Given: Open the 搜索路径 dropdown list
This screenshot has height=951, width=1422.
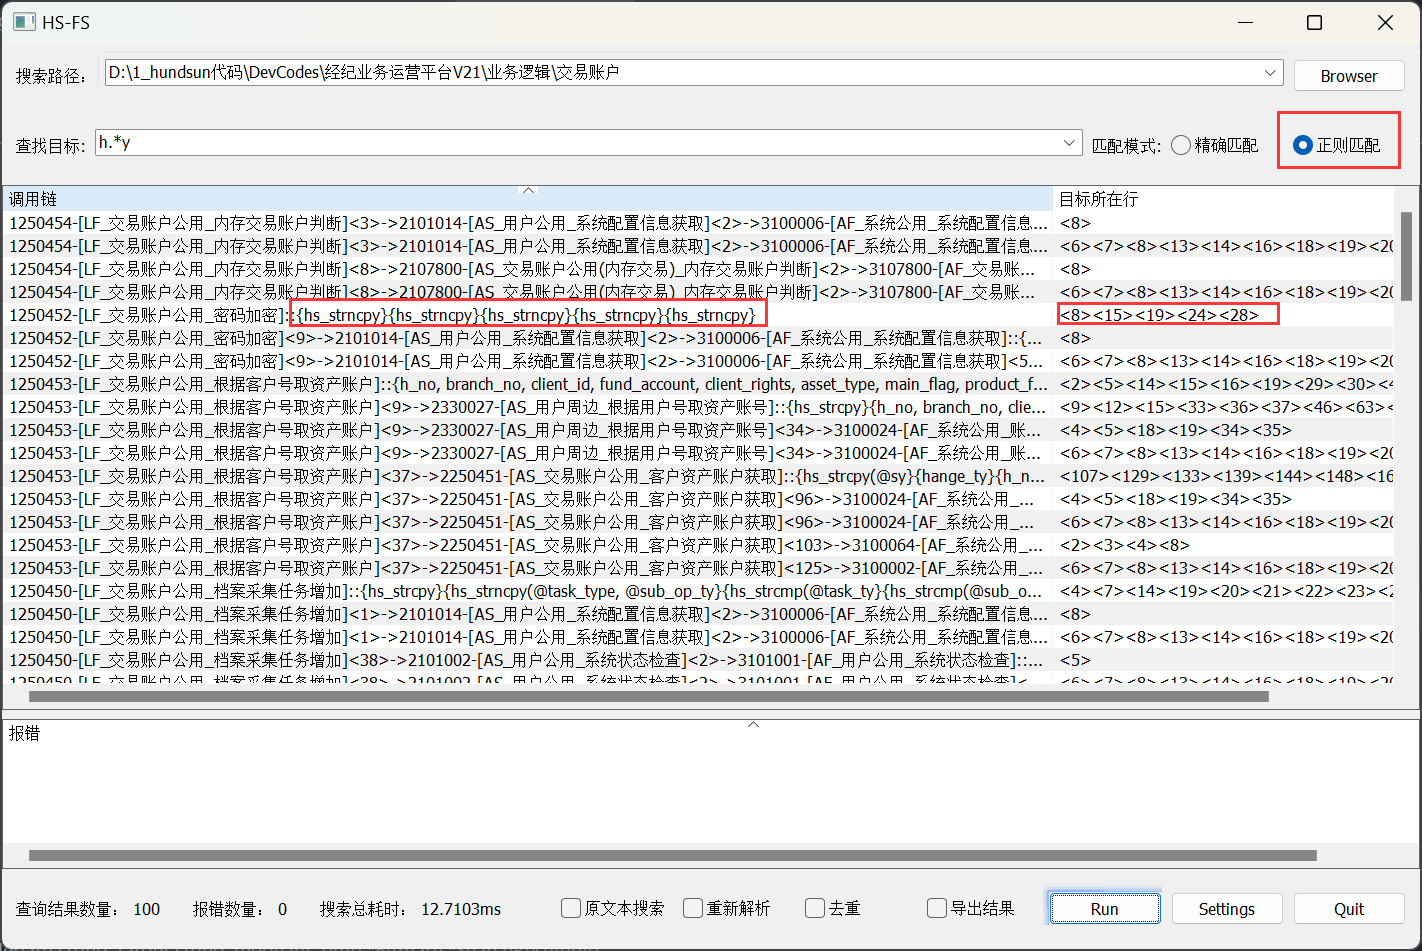Looking at the screenshot, I should [1271, 72].
